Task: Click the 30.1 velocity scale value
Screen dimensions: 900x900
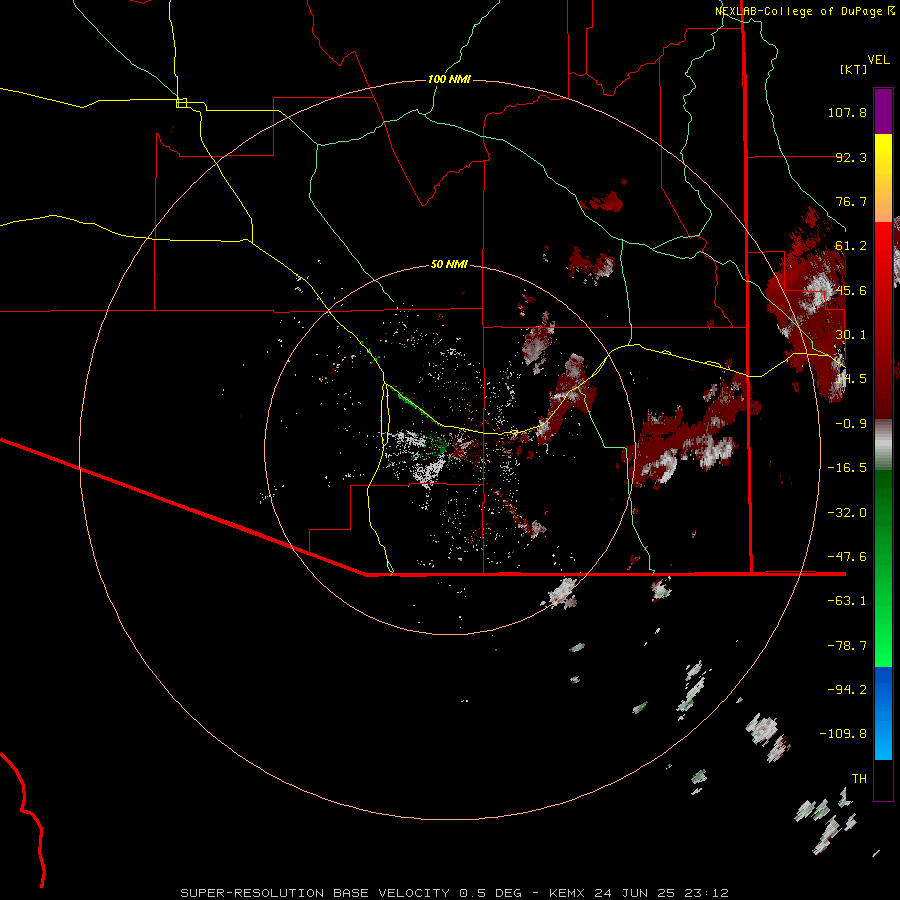Action: (851, 335)
